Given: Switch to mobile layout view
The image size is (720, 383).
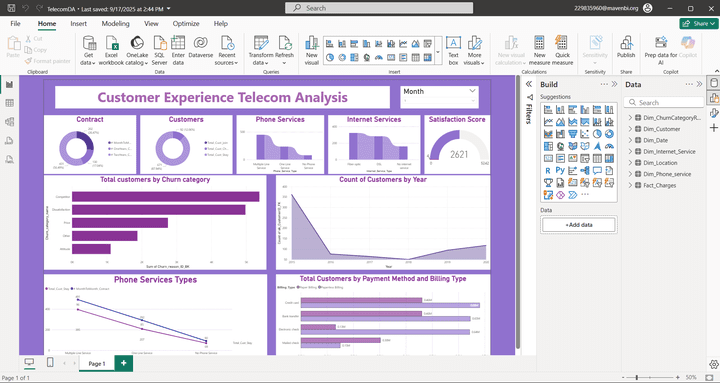Looking at the screenshot, I should (50, 363).
